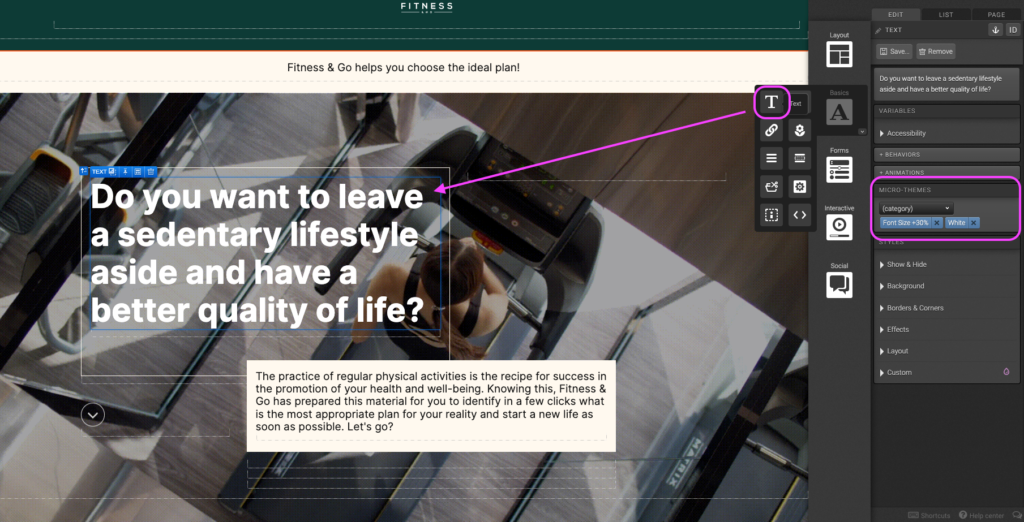Image resolution: width=1024 pixels, height=522 pixels.
Task: Click the Link element icon
Action: tap(771, 131)
